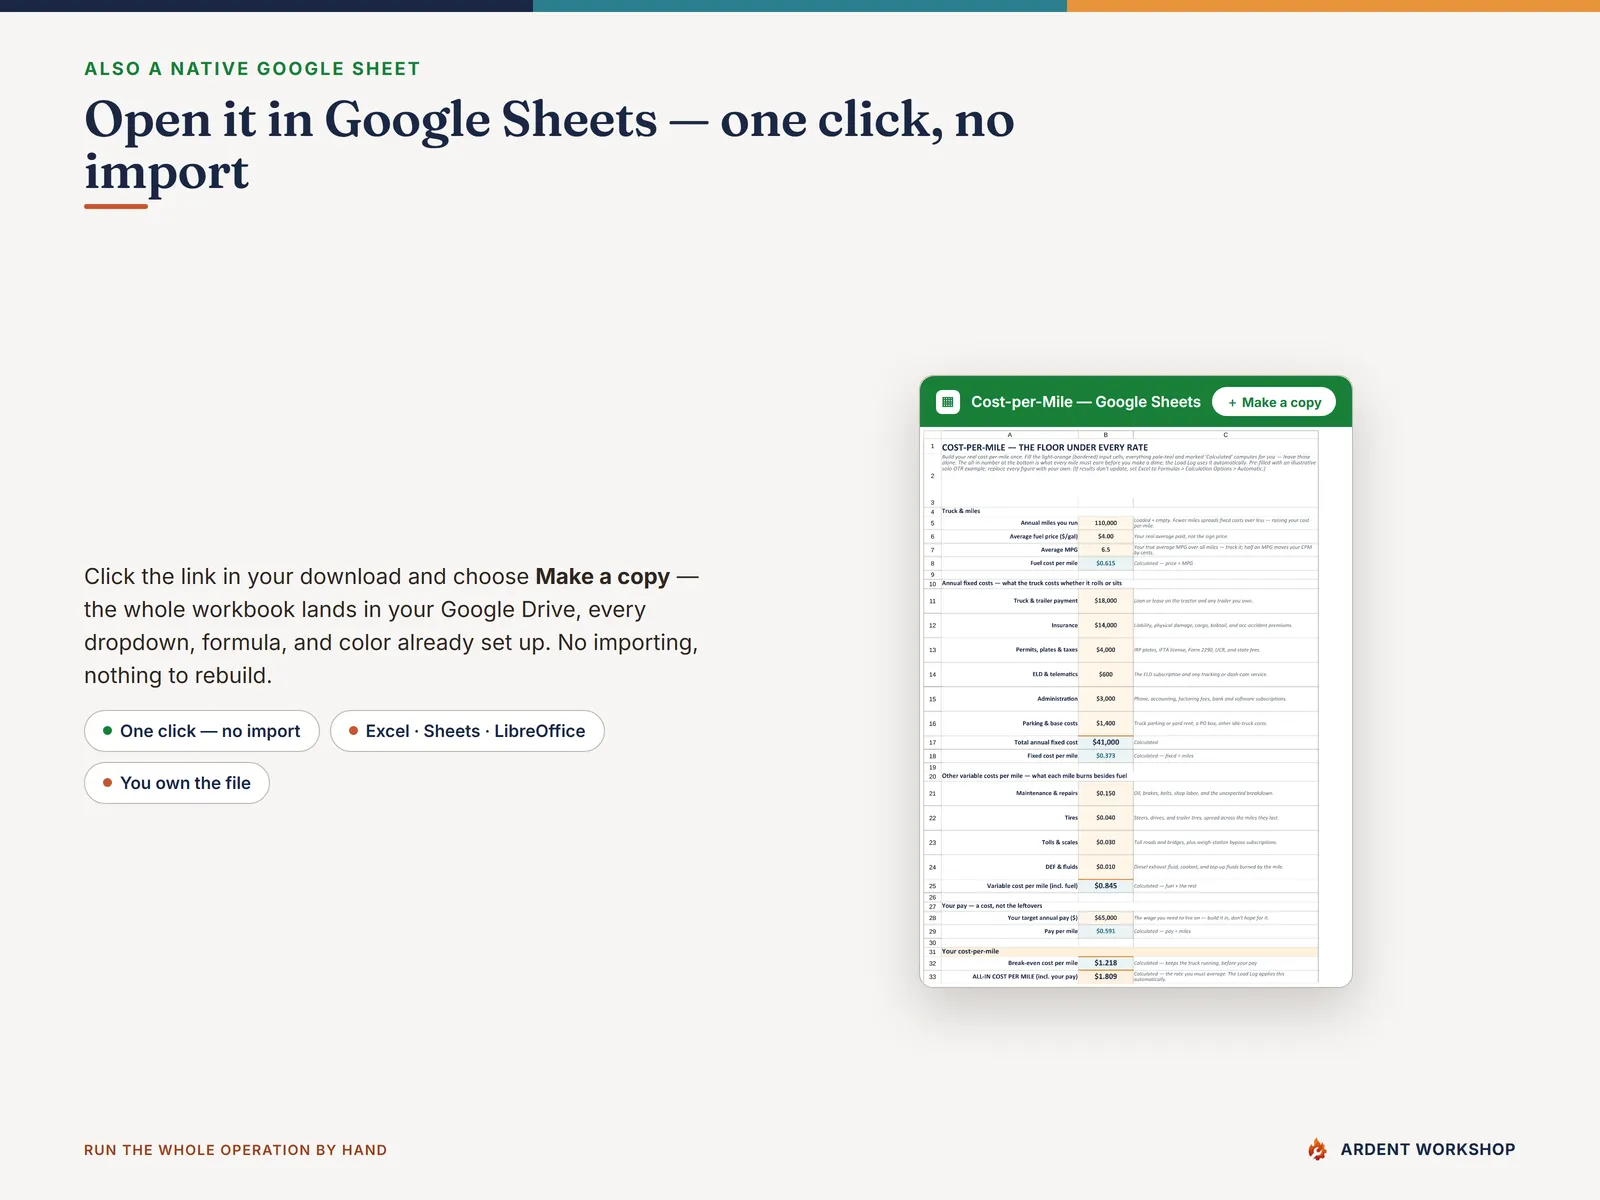Viewport: 1600px width, 1200px height.
Task: Select the 'Annual miles you run' value 110,000
Action: coord(1105,523)
